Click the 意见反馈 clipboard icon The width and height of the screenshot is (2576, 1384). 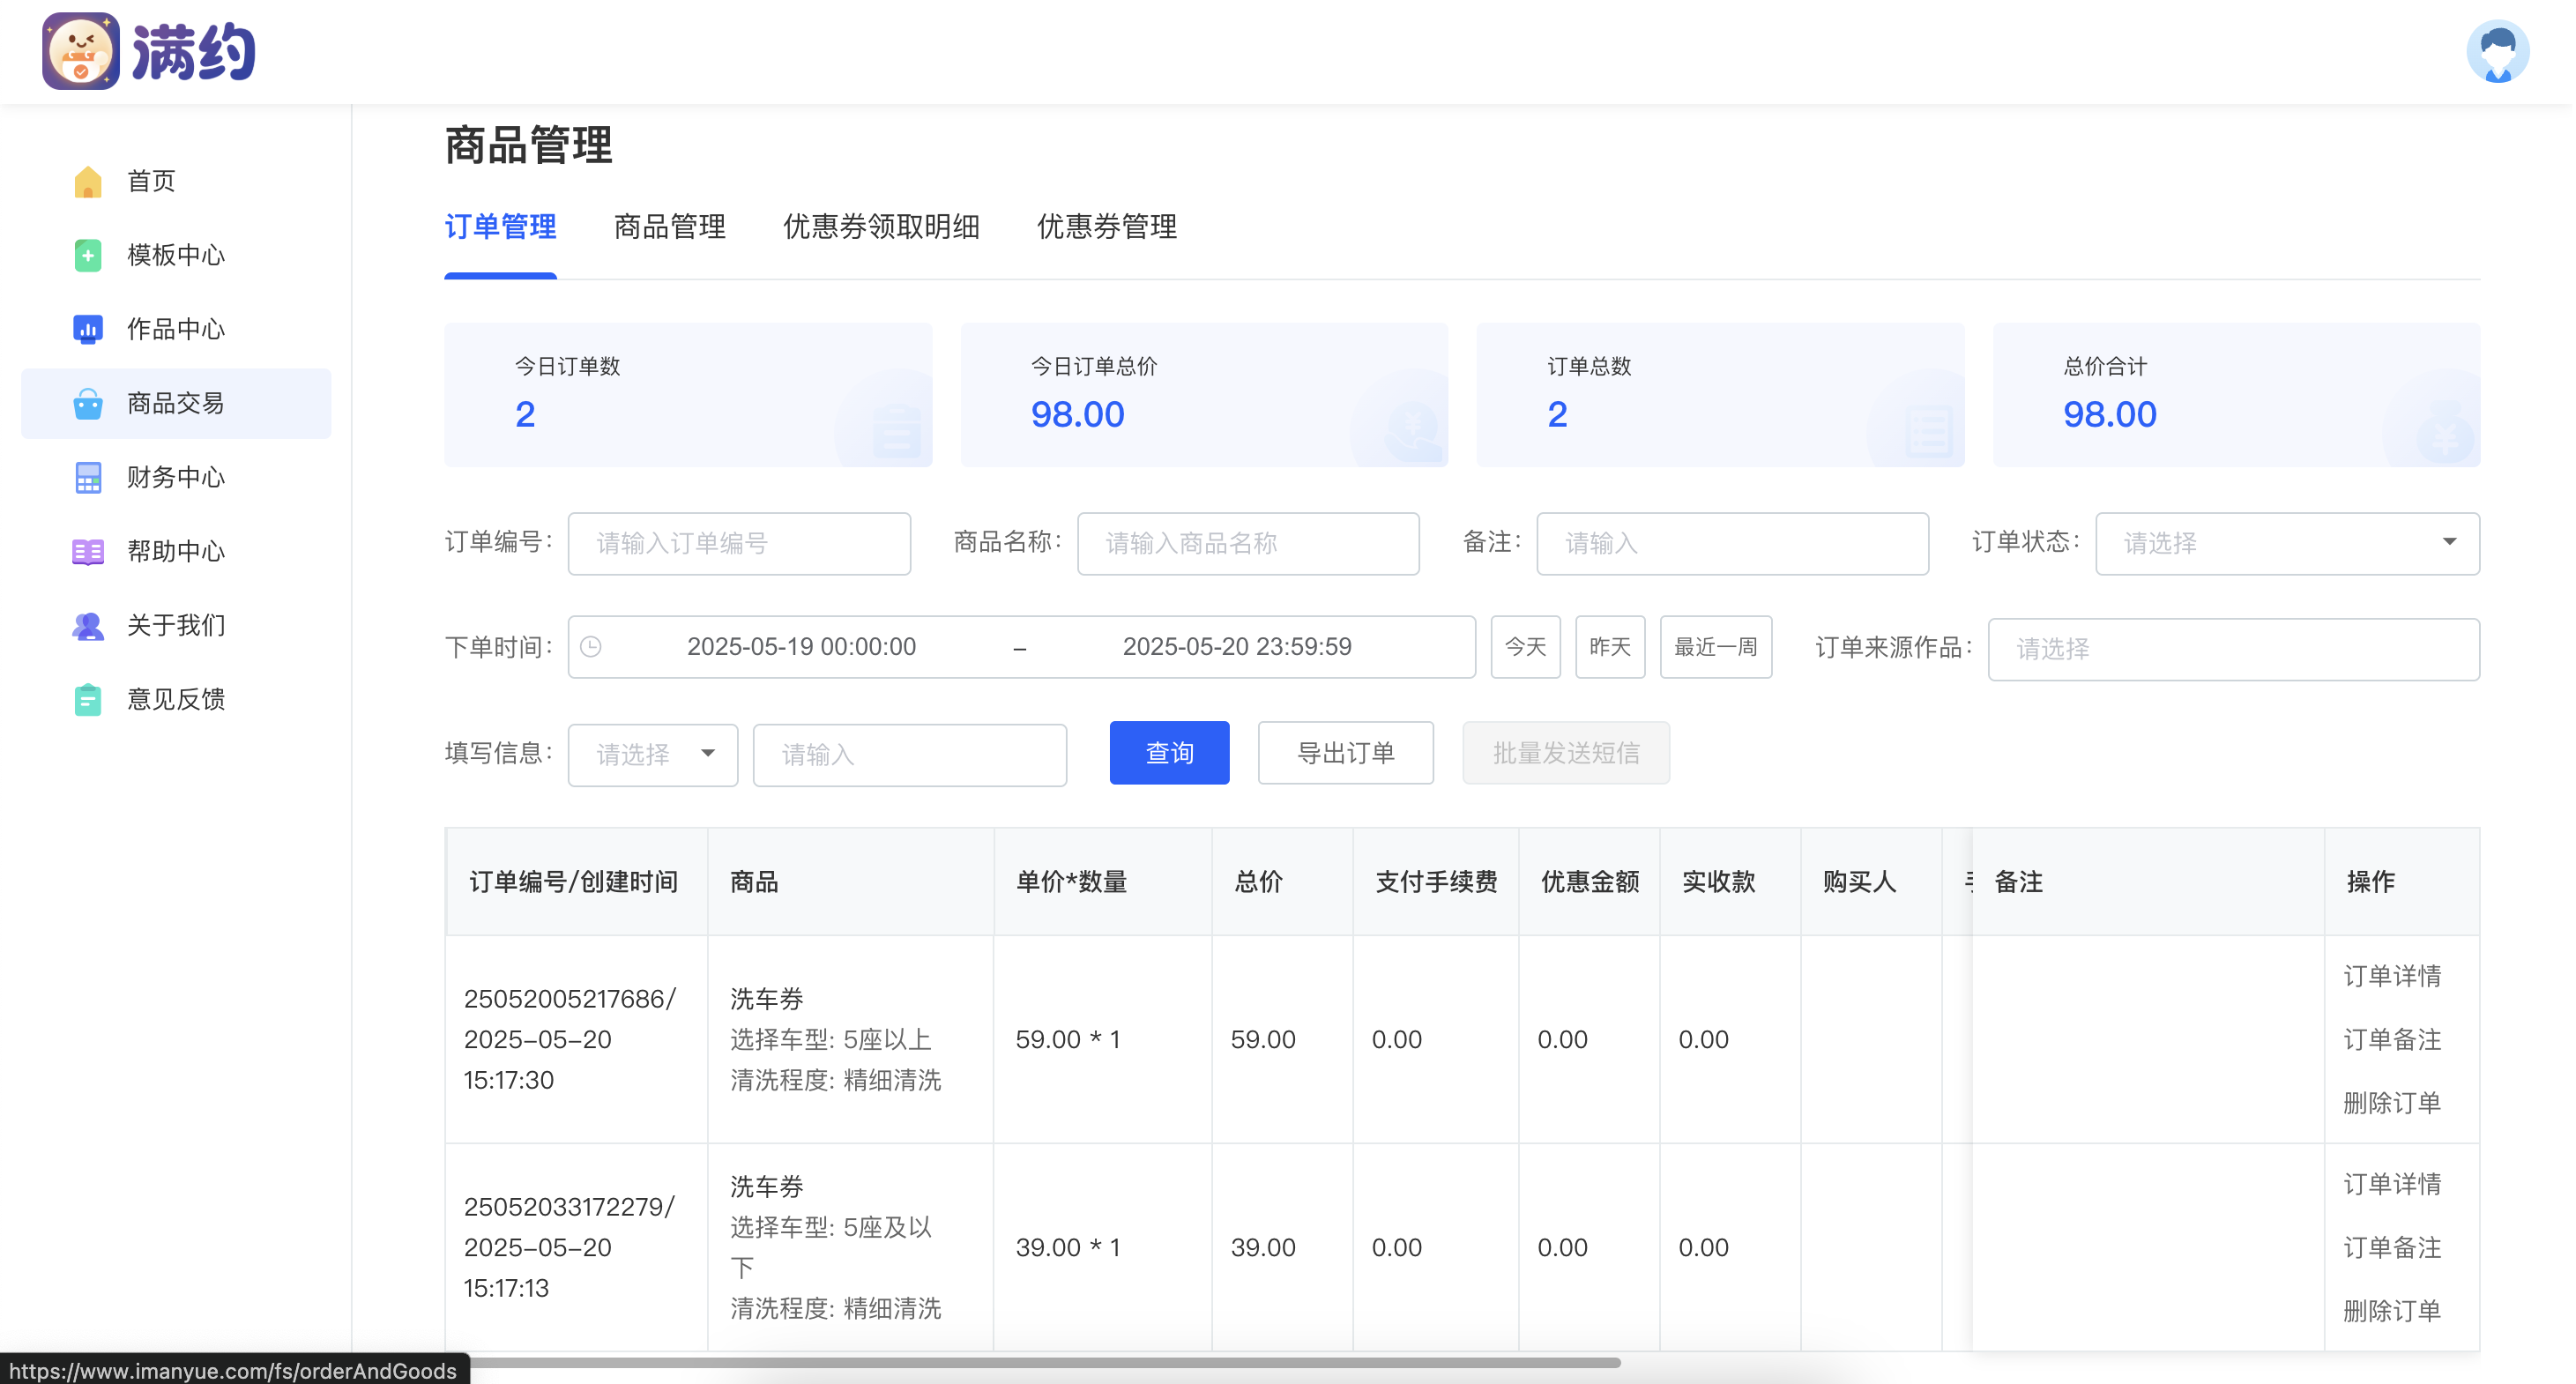point(88,699)
